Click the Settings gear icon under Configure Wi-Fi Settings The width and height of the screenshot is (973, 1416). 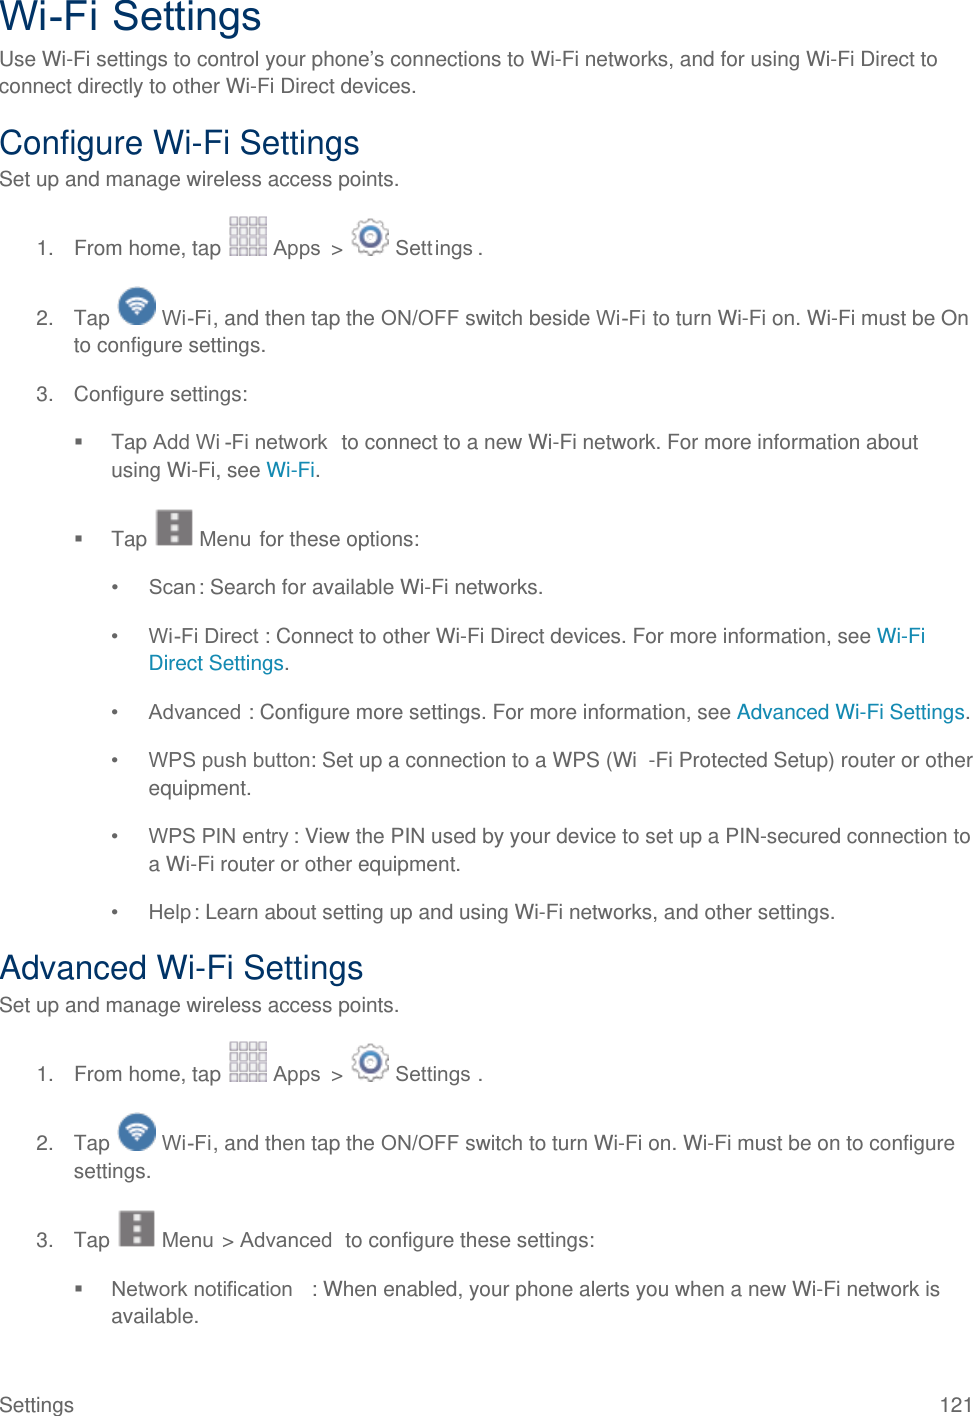click(x=370, y=237)
